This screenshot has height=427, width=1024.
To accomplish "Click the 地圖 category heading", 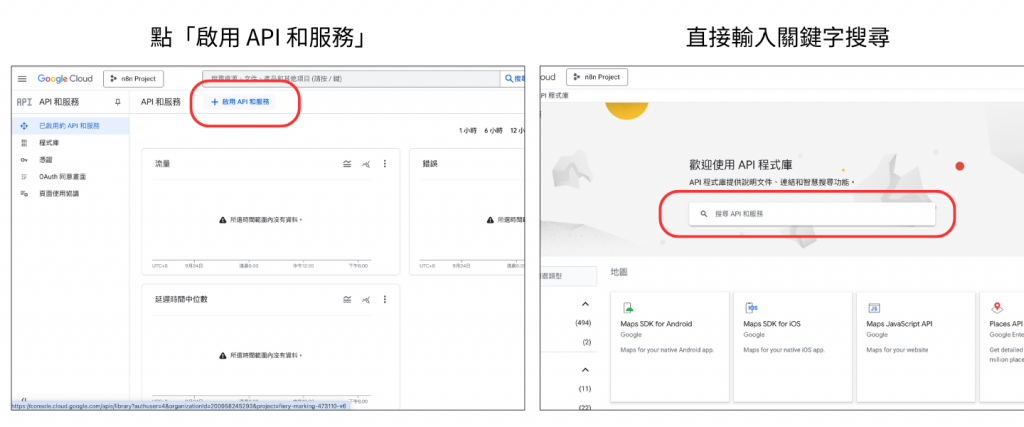I will (x=619, y=272).
